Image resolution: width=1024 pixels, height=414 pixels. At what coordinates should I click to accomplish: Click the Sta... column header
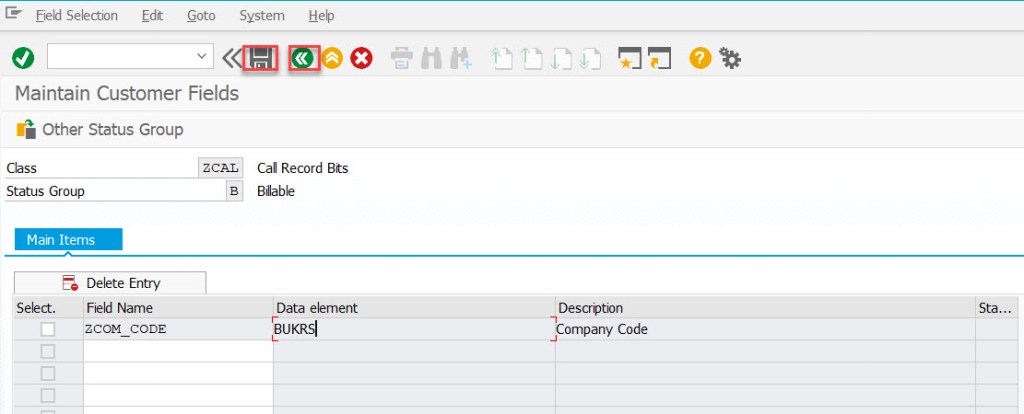click(x=997, y=308)
